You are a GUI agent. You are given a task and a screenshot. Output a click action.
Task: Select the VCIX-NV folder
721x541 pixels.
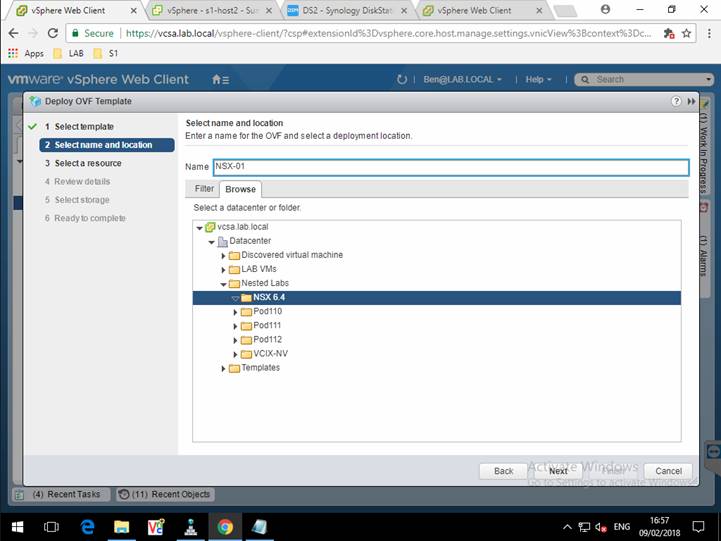pyautogui.click(x=270, y=353)
